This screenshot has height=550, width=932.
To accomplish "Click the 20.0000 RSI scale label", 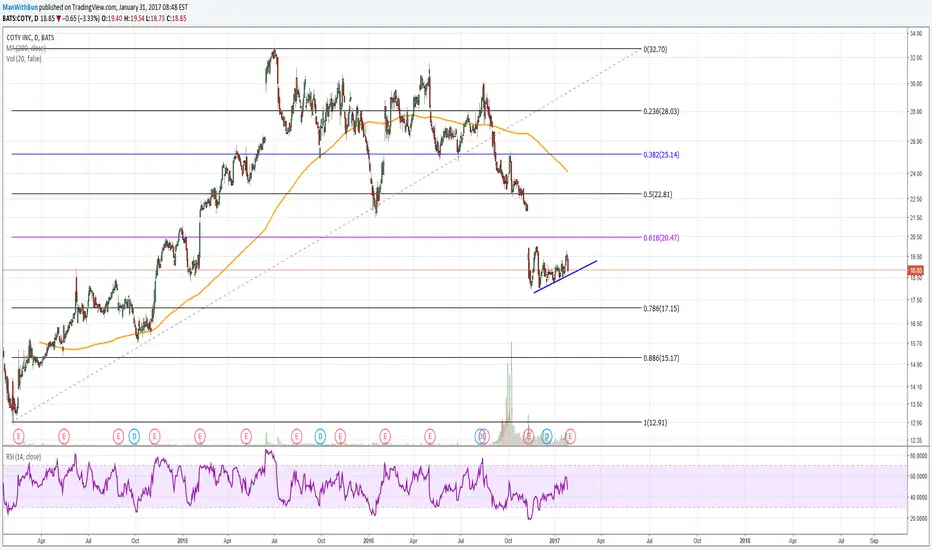I will tap(918, 518).
